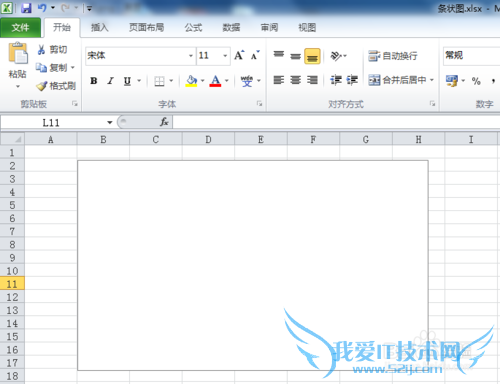
Task: Click the Borders grid icon
Action: pyautogui.click(x=159, y=81)
